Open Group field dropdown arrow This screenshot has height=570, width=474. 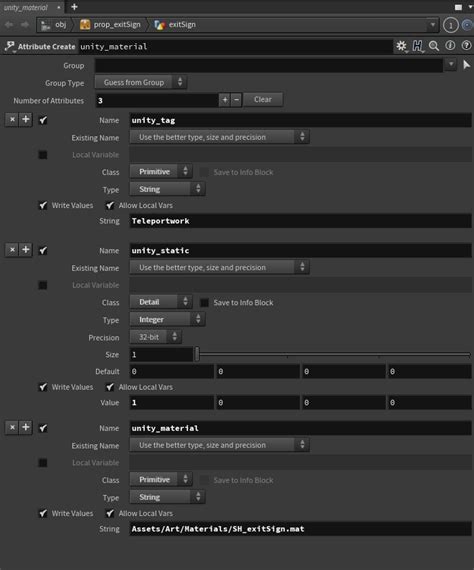(x=451, y=65)
